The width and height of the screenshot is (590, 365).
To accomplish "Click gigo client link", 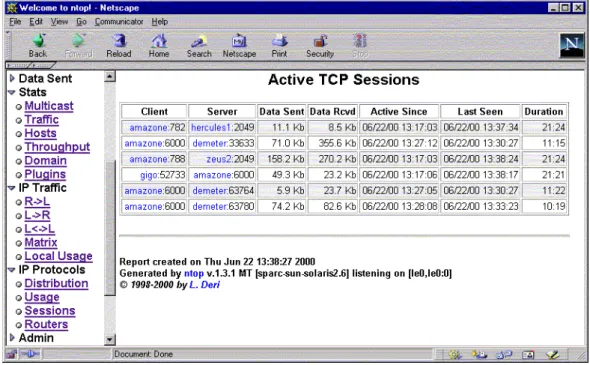I will point(148,175).
